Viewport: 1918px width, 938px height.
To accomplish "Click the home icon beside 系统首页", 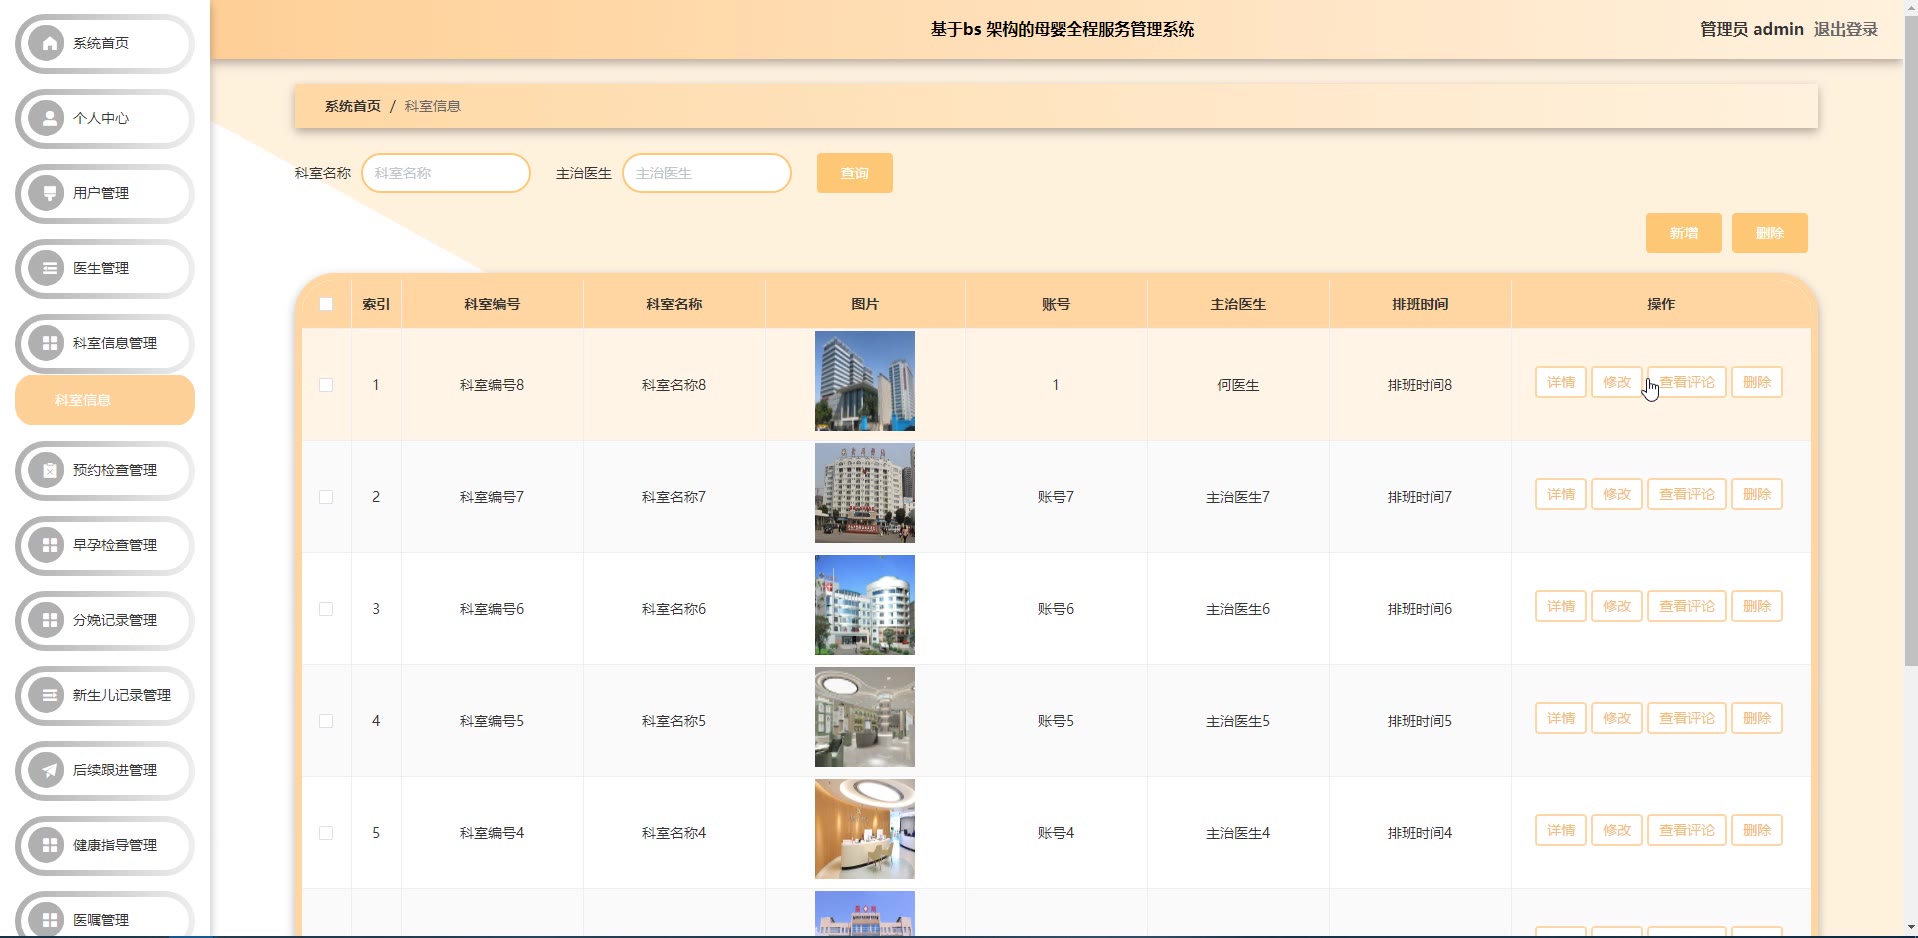I will pos(47,43).
